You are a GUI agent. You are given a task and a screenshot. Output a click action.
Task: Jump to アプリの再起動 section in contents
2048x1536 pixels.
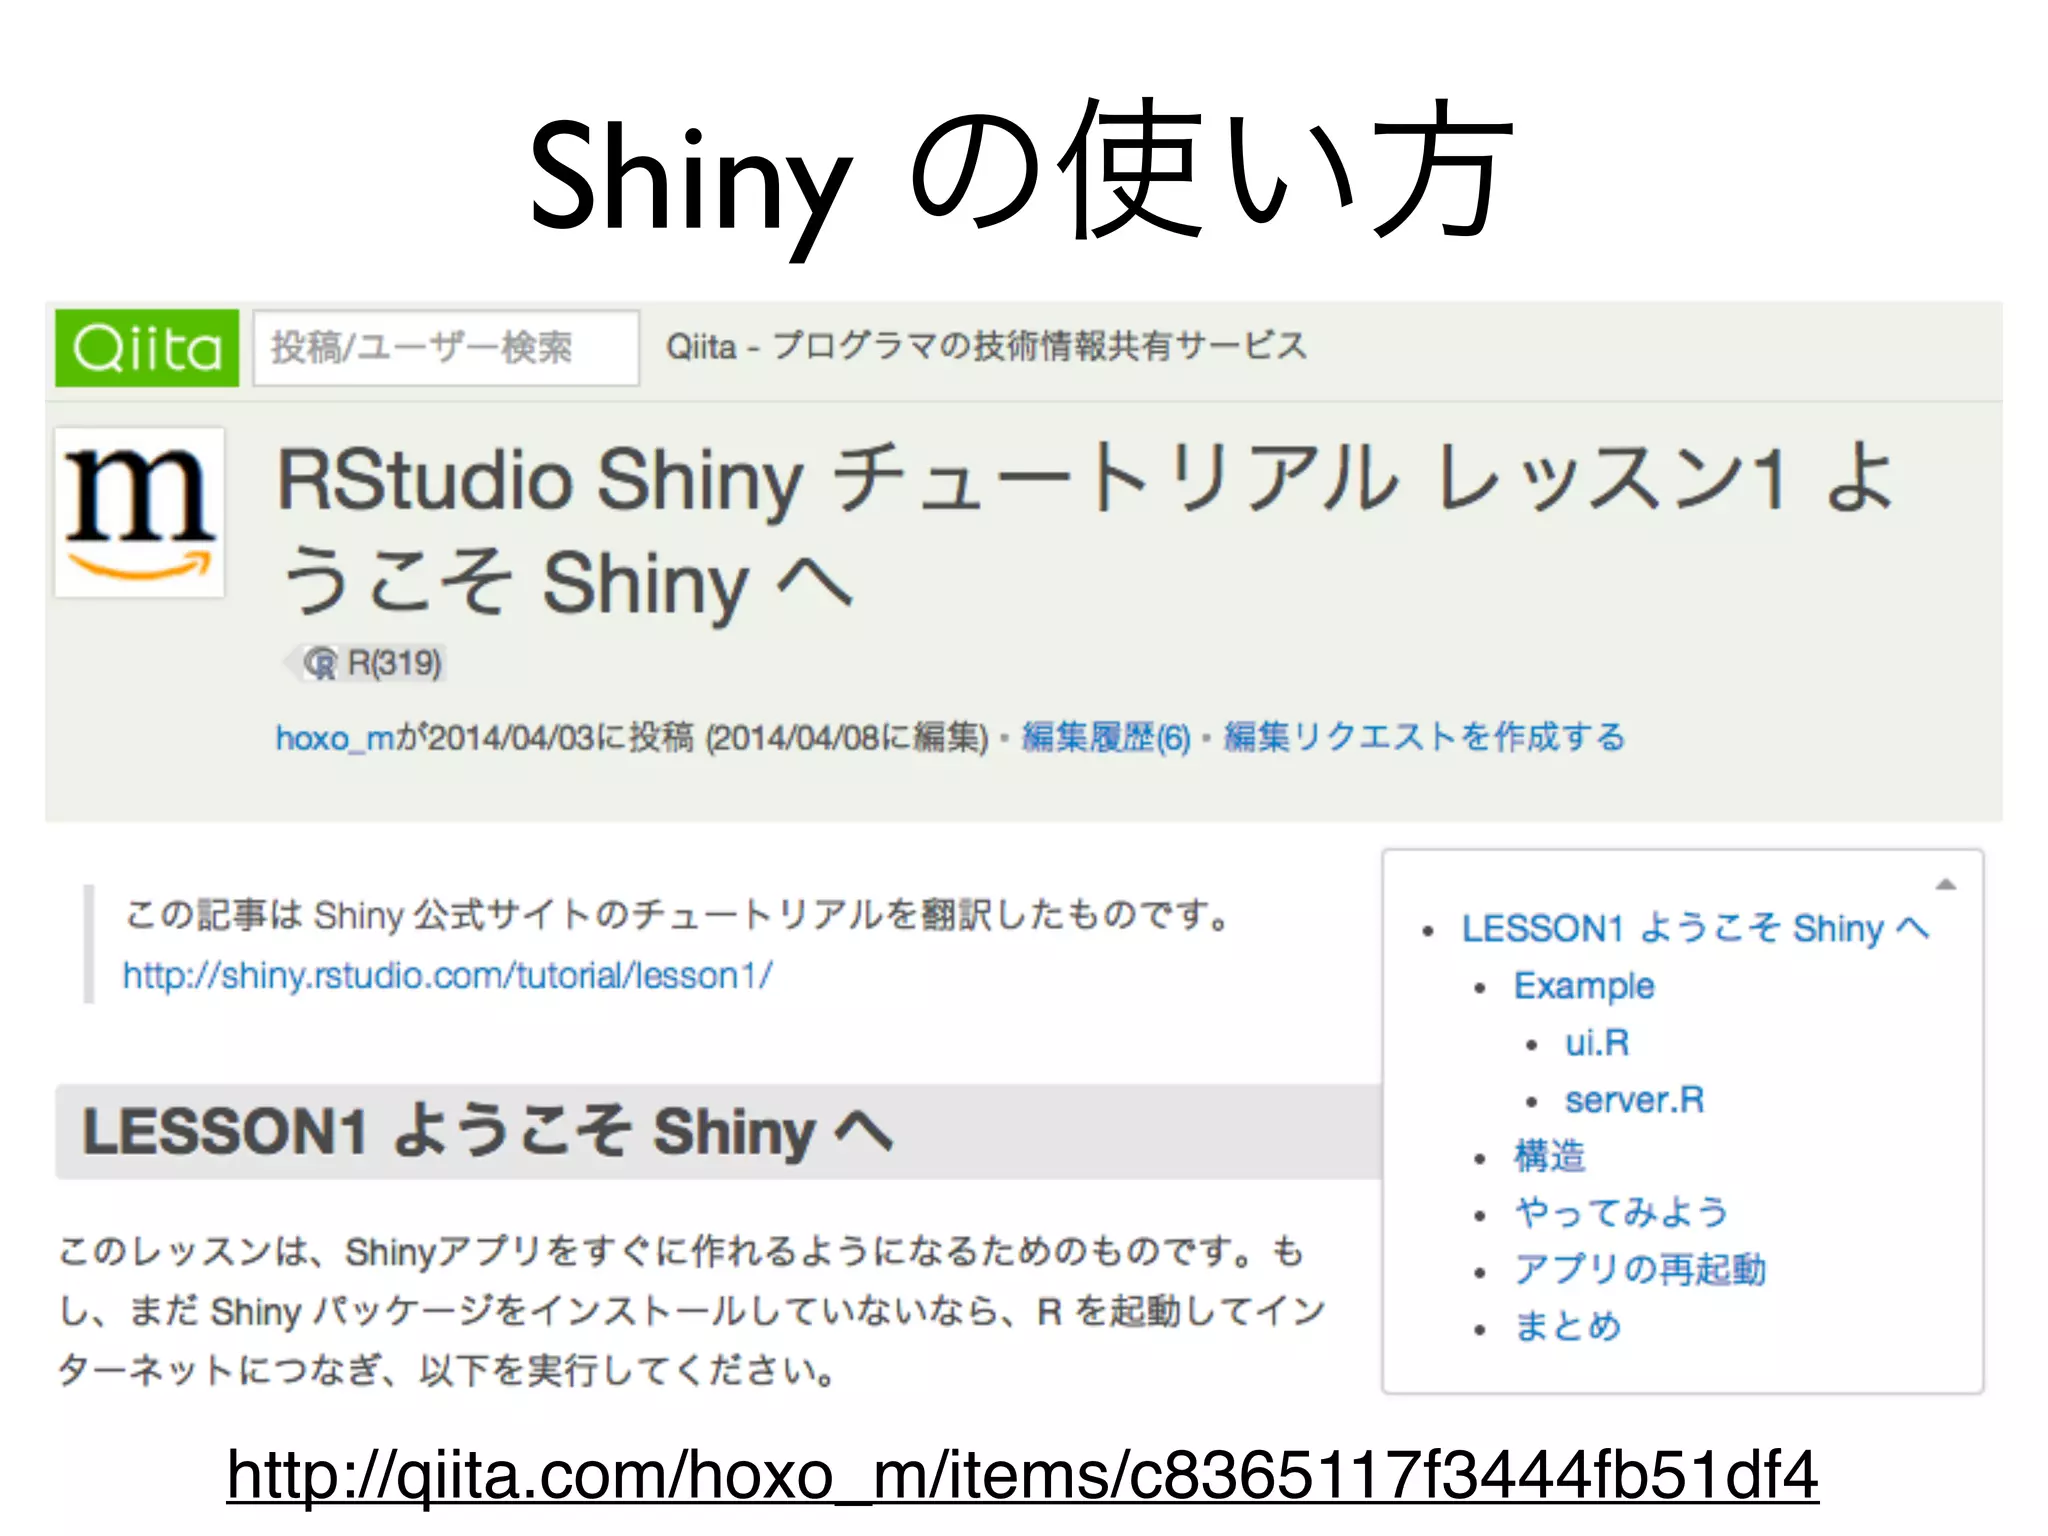[1640, 1270]
